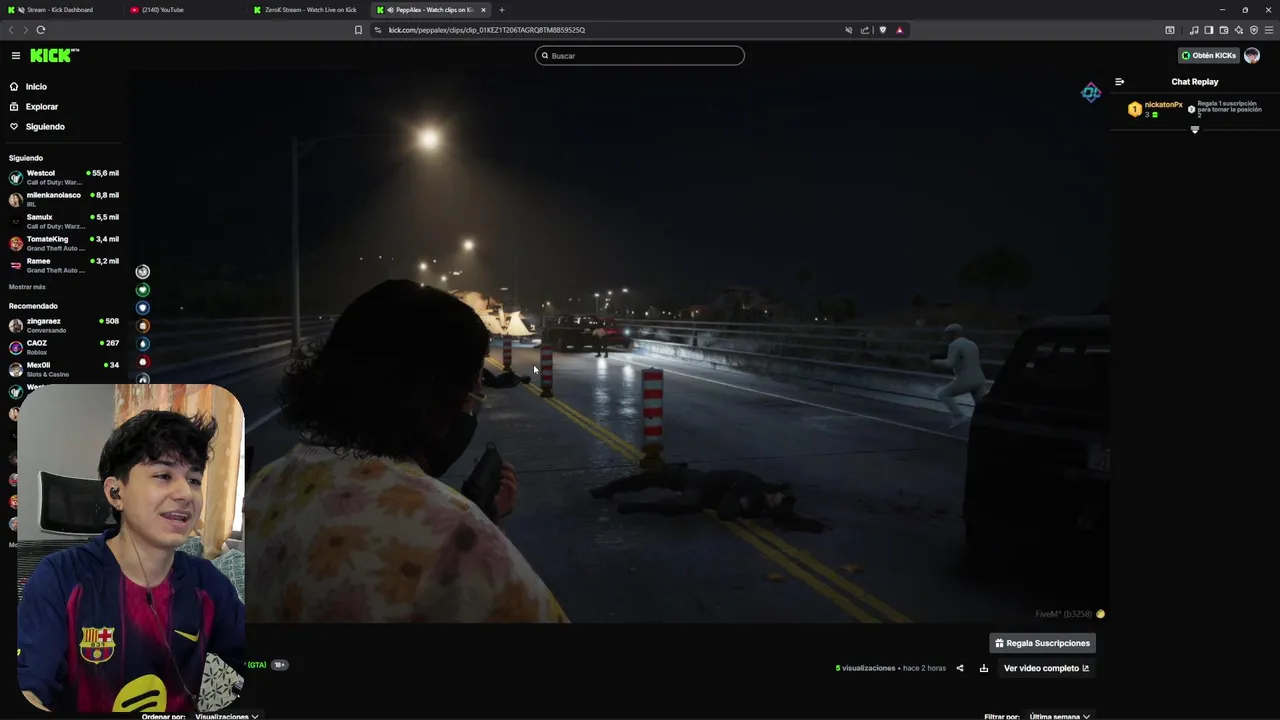Open nickatonPx top gifter entry
Image resolution: width=1280 pixels, height=720 pixels.
[1155, 108]
